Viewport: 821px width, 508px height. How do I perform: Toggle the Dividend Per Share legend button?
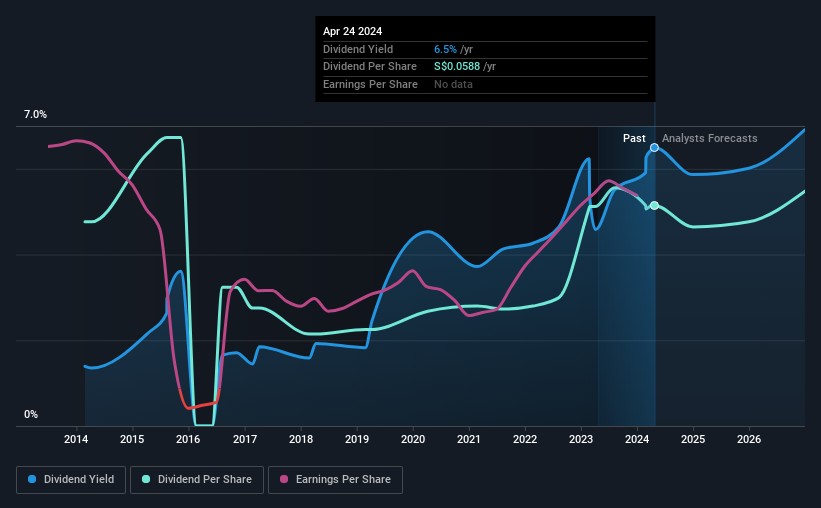pyautogui.click(x=197, y=480)
